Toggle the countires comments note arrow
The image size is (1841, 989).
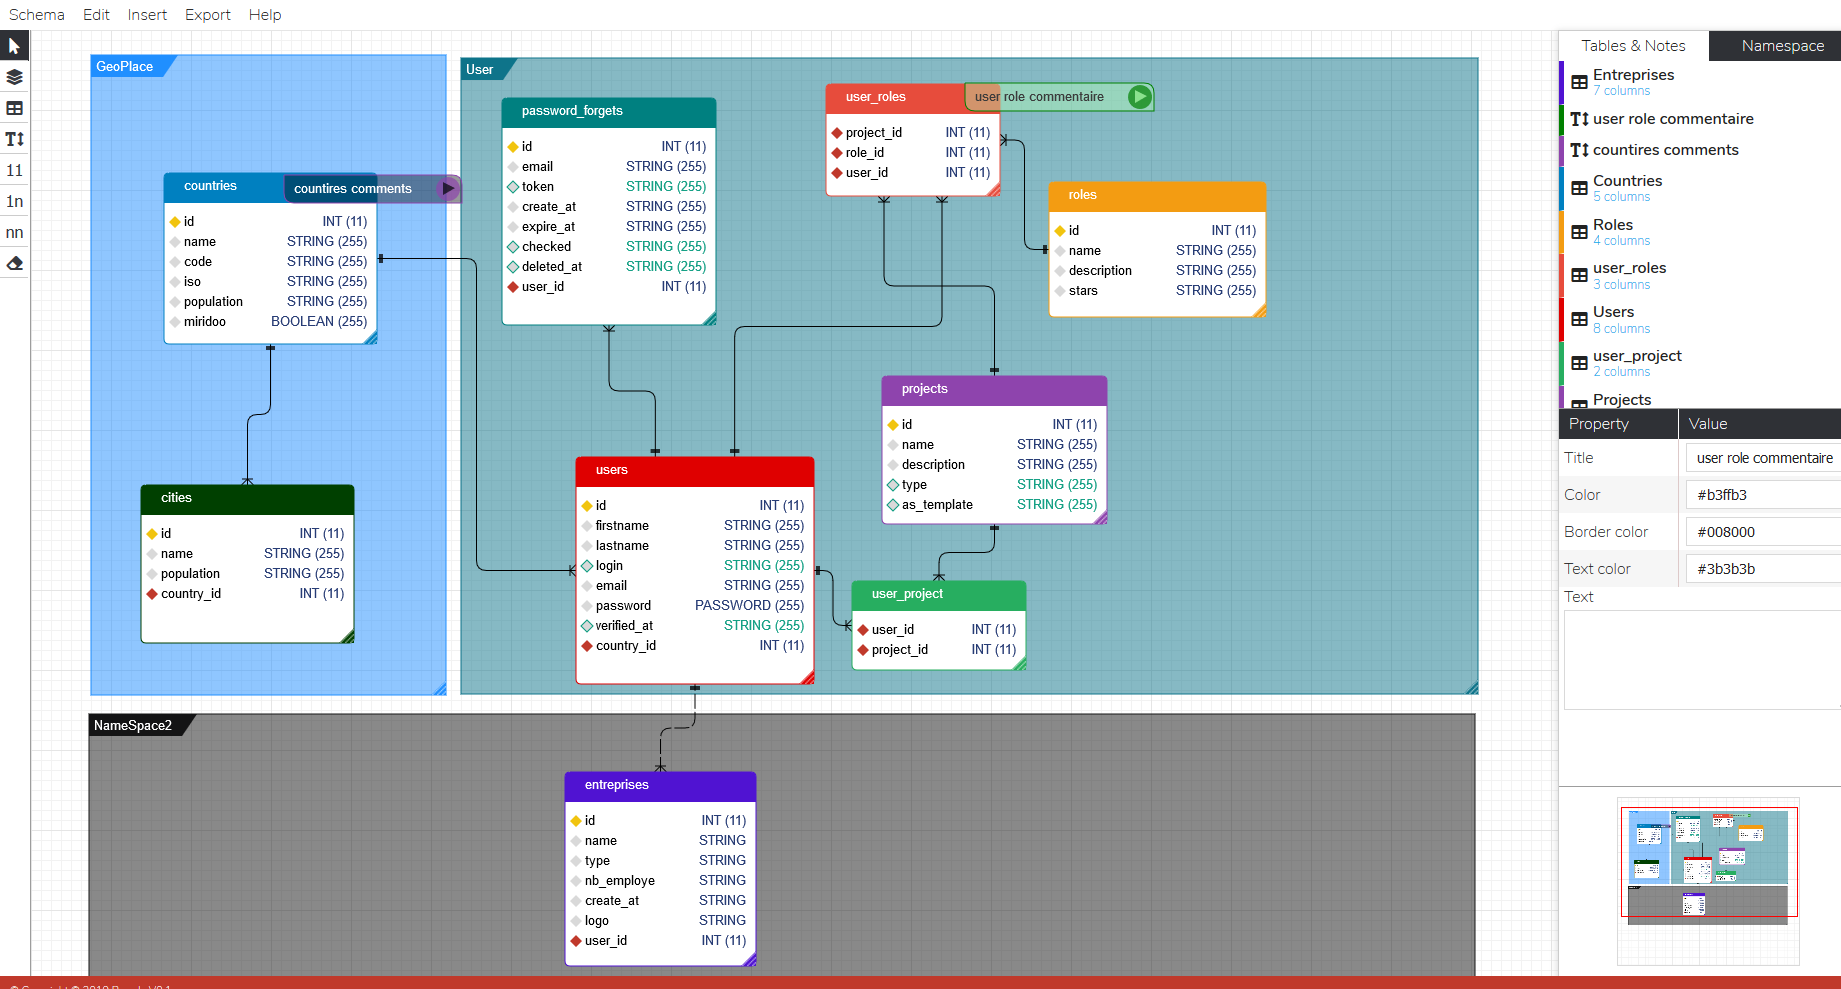point(448,188)
